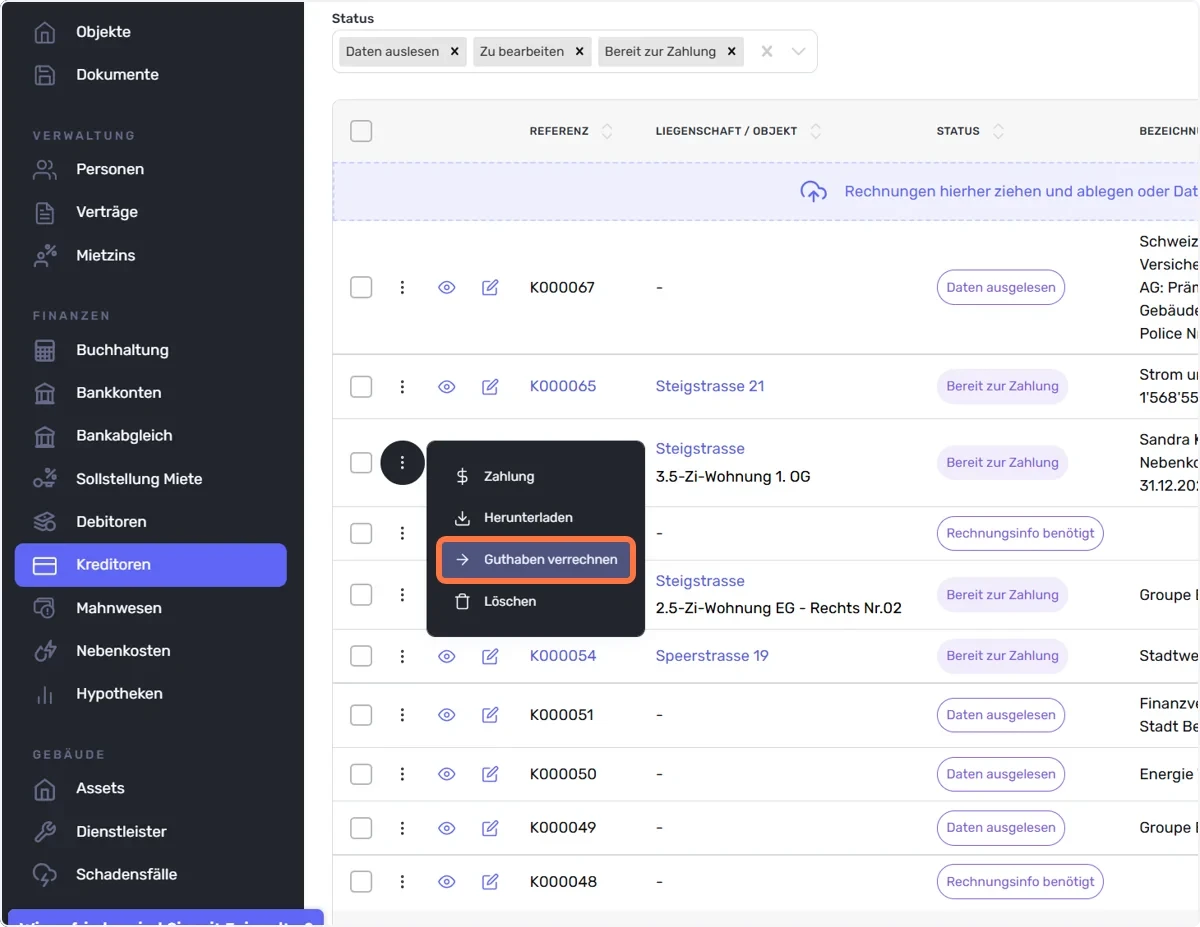Remove the 'Zu bearbeiten' filter chip
The height and width of the screenshot is (927, 1200).
pyautogui.click(x=579, y=51)
